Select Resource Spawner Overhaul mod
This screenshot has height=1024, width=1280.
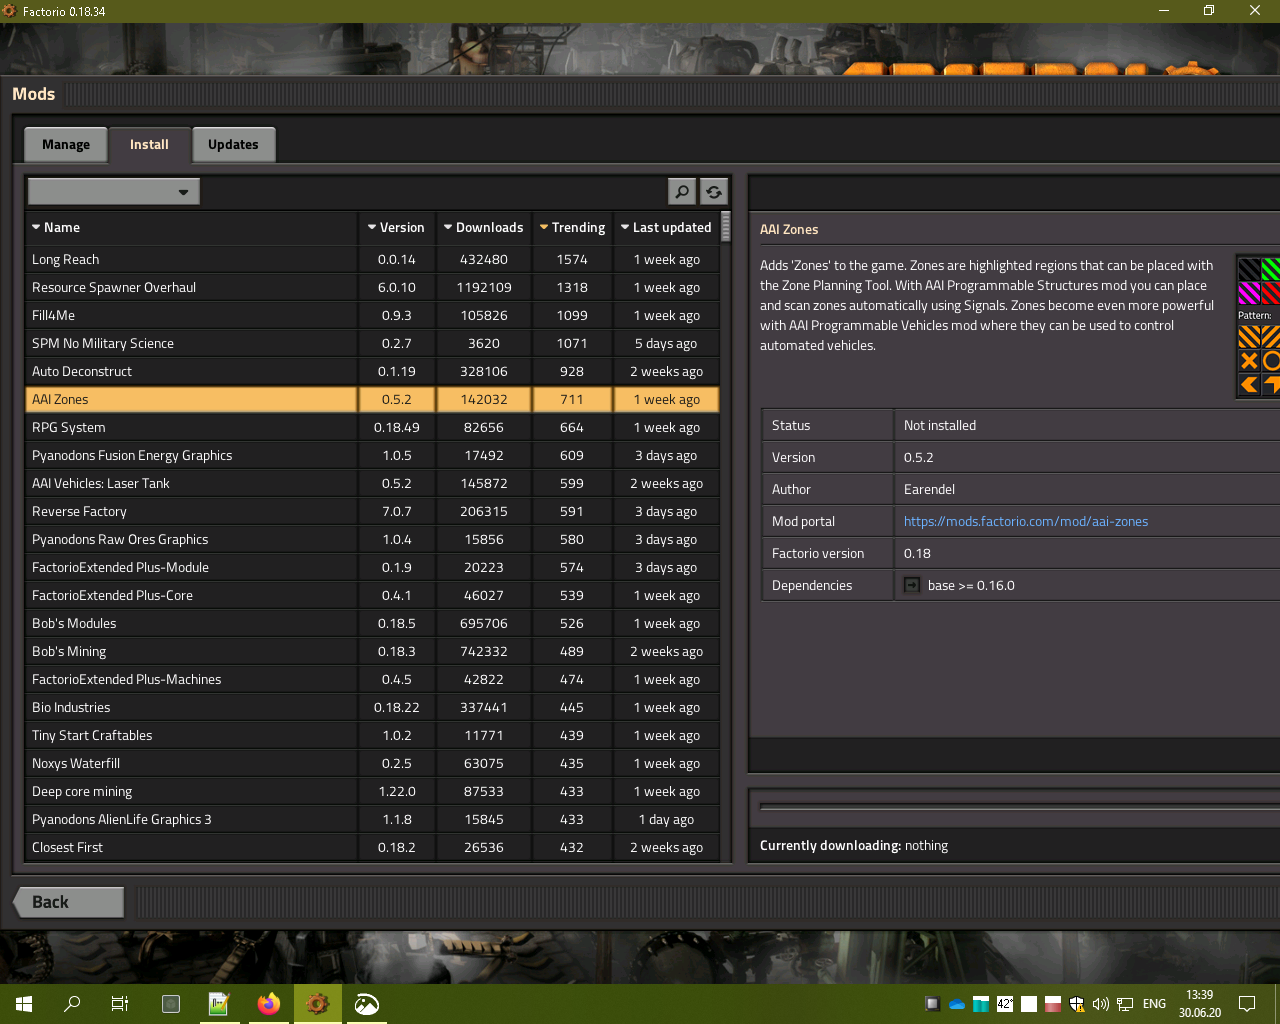coord(372,287)
